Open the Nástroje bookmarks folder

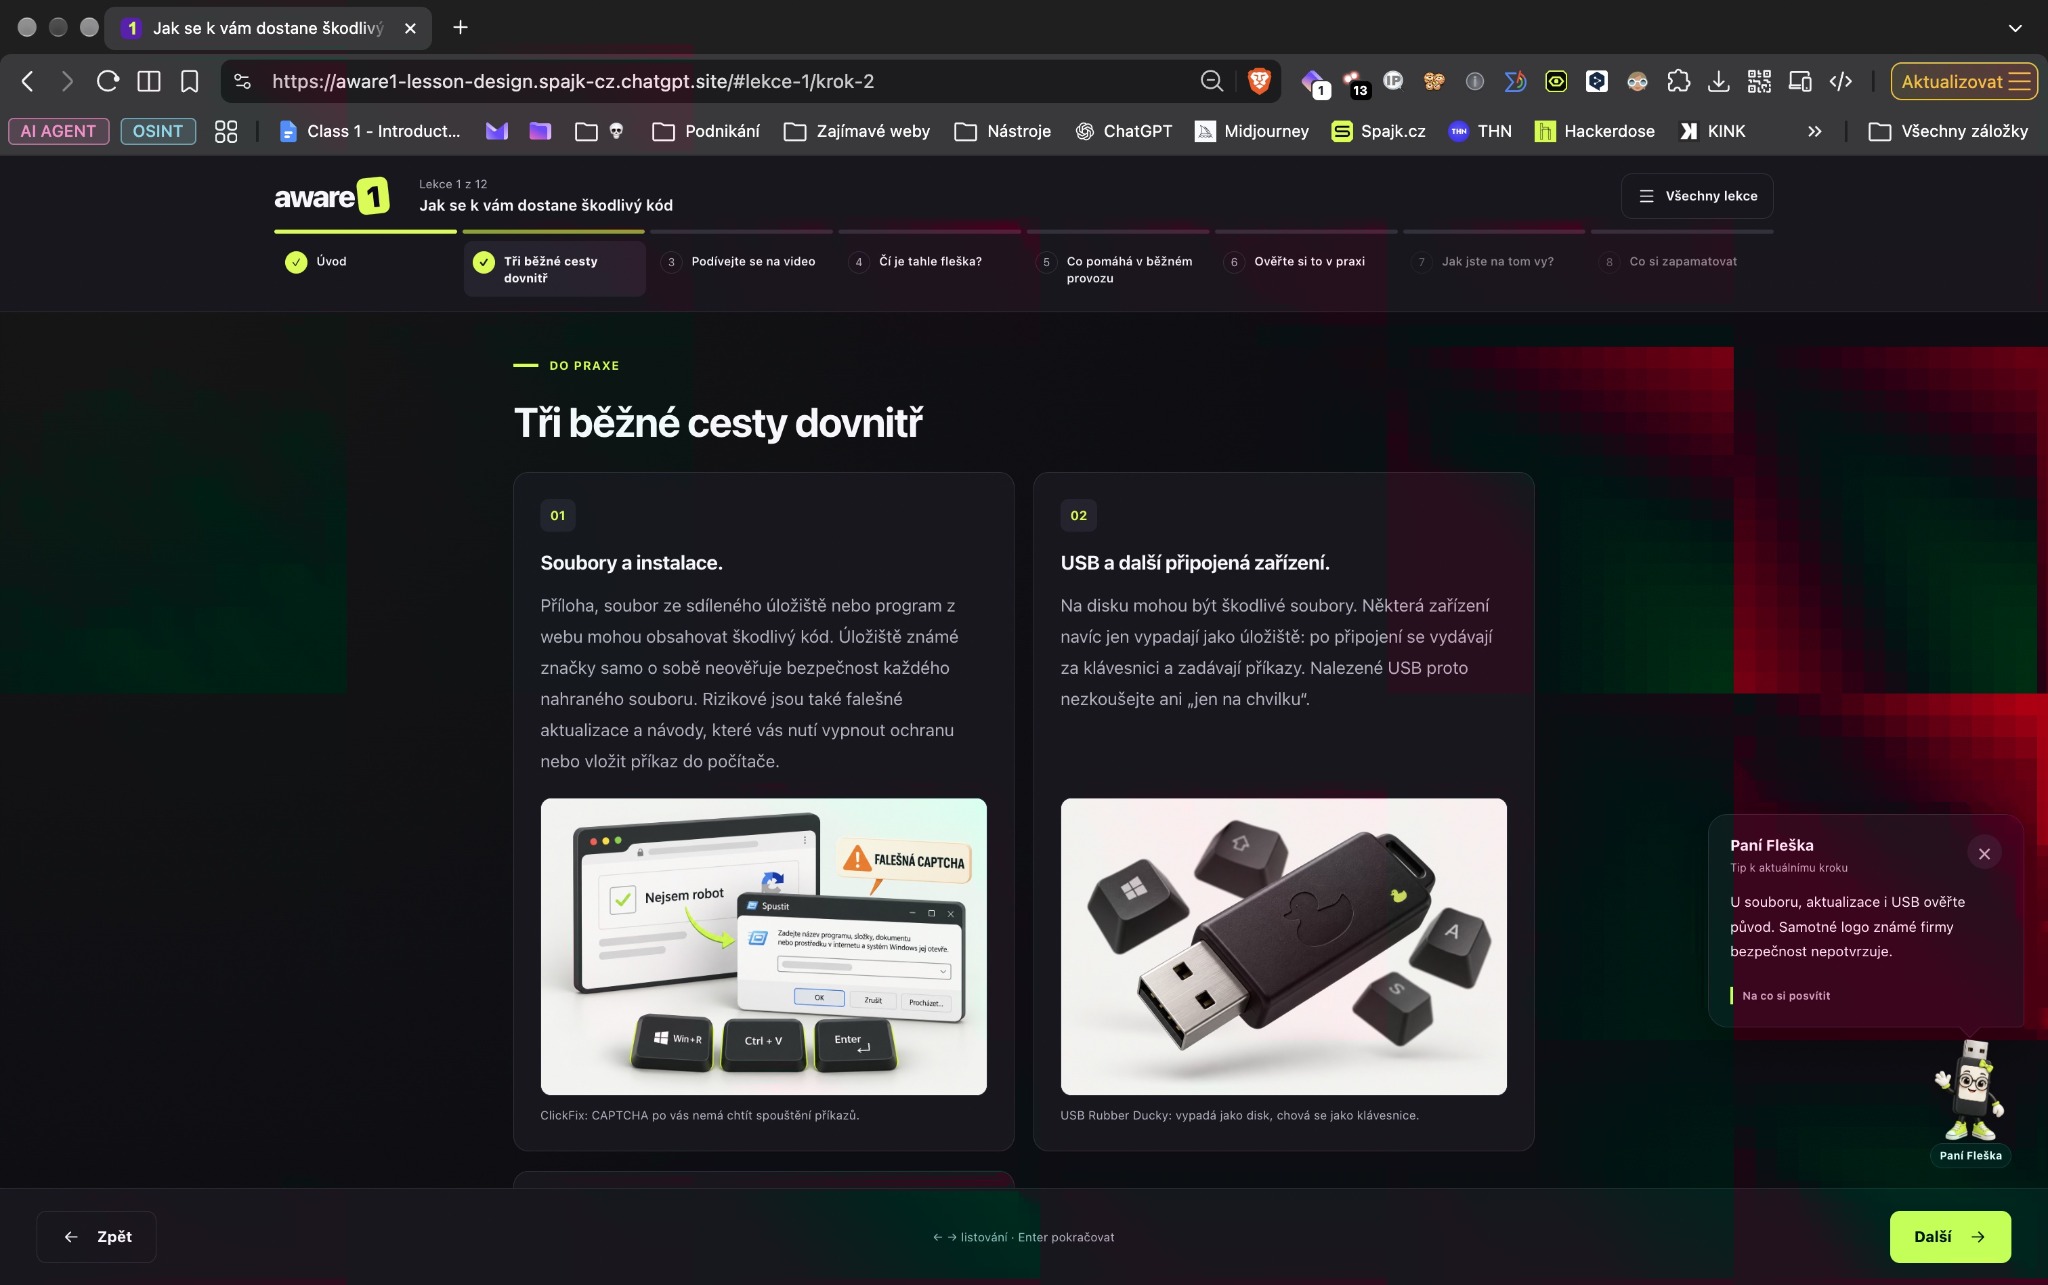pyautogui.click(x=1003, y=131)
